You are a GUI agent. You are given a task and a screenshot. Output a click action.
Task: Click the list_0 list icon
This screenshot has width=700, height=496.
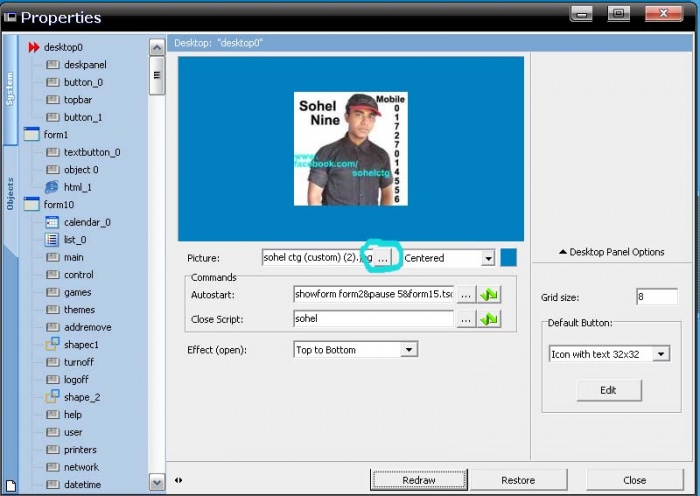(x=52, y=240)
